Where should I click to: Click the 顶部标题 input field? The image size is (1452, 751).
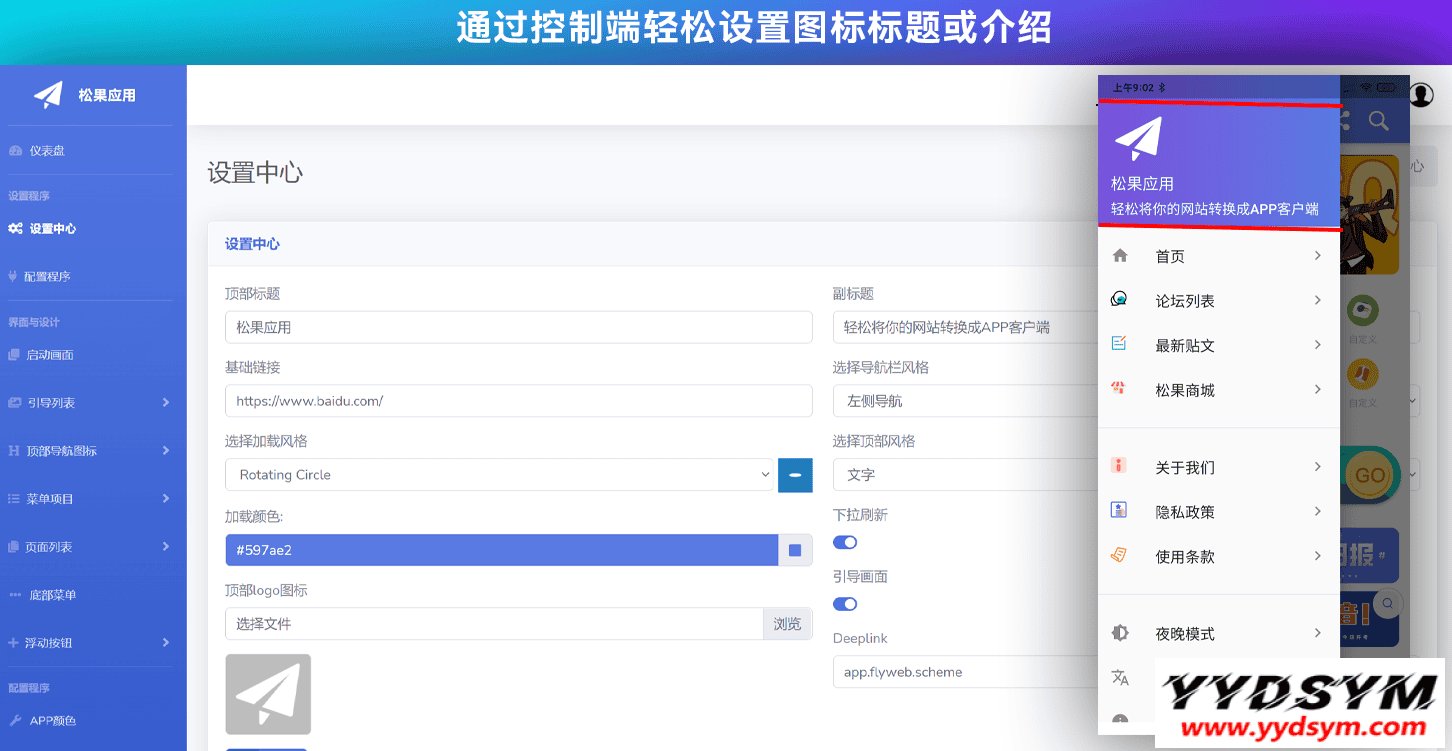pyautogui.click(x=518, y=327)
